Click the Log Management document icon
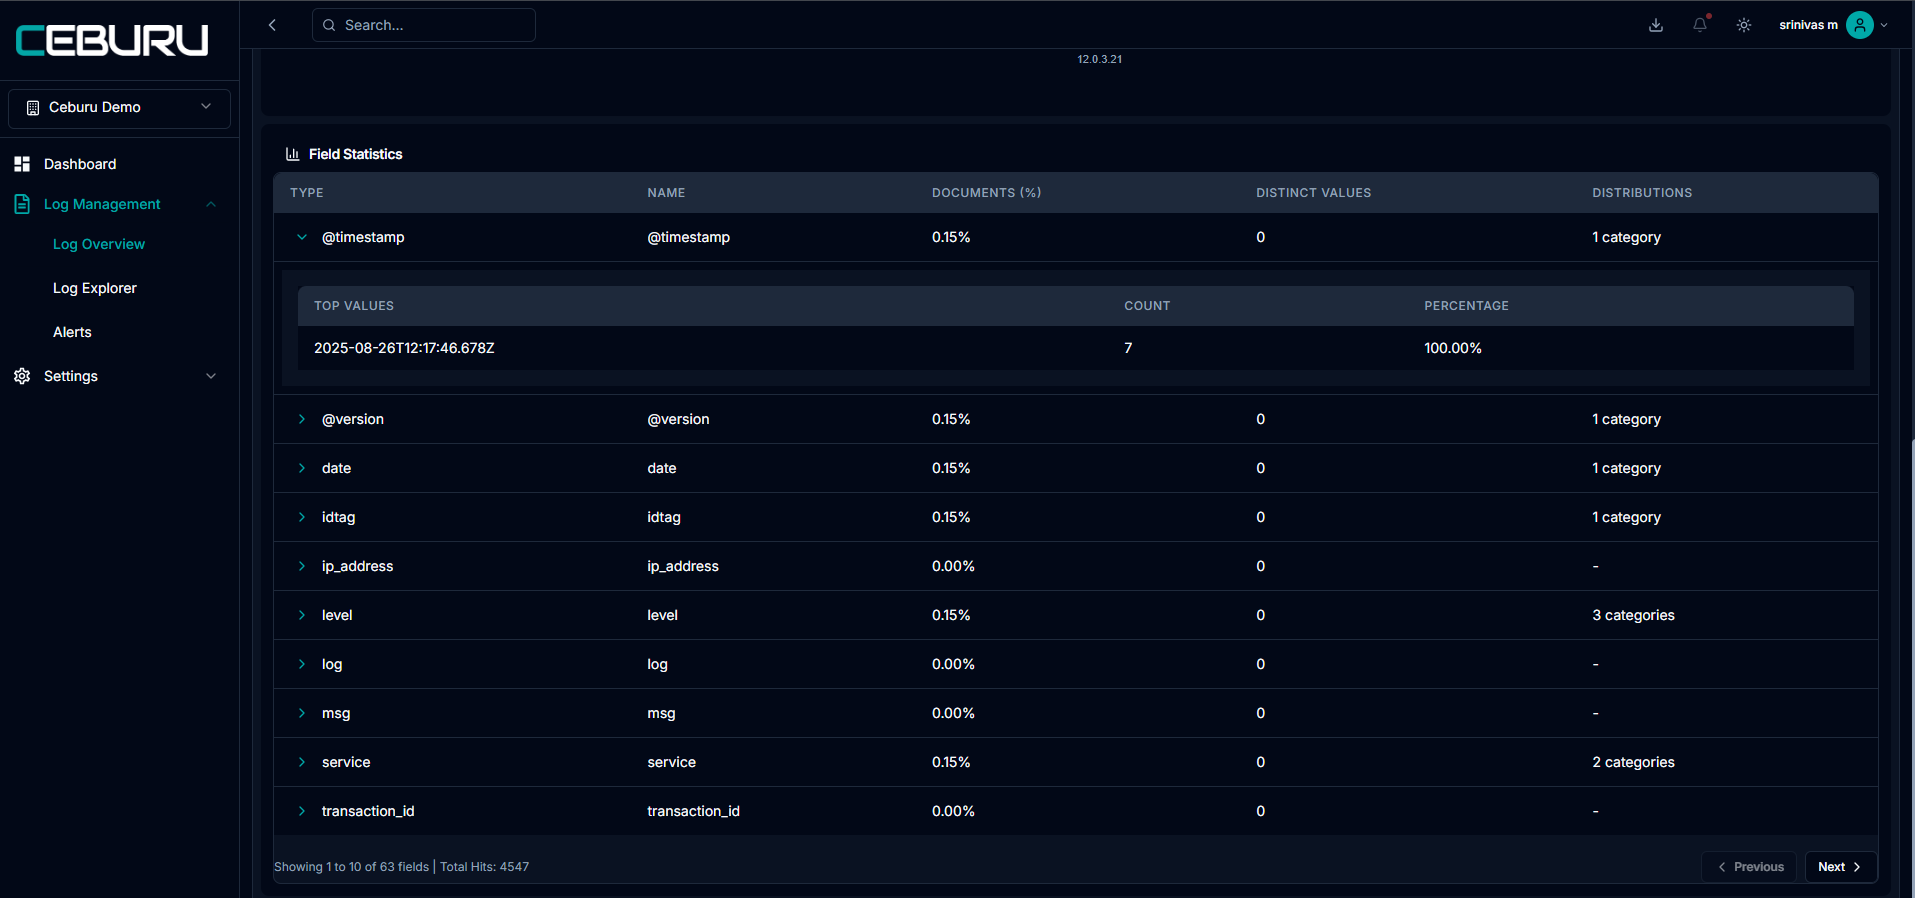Screen dimensions: 1915x898 click(x=22, y=204)
